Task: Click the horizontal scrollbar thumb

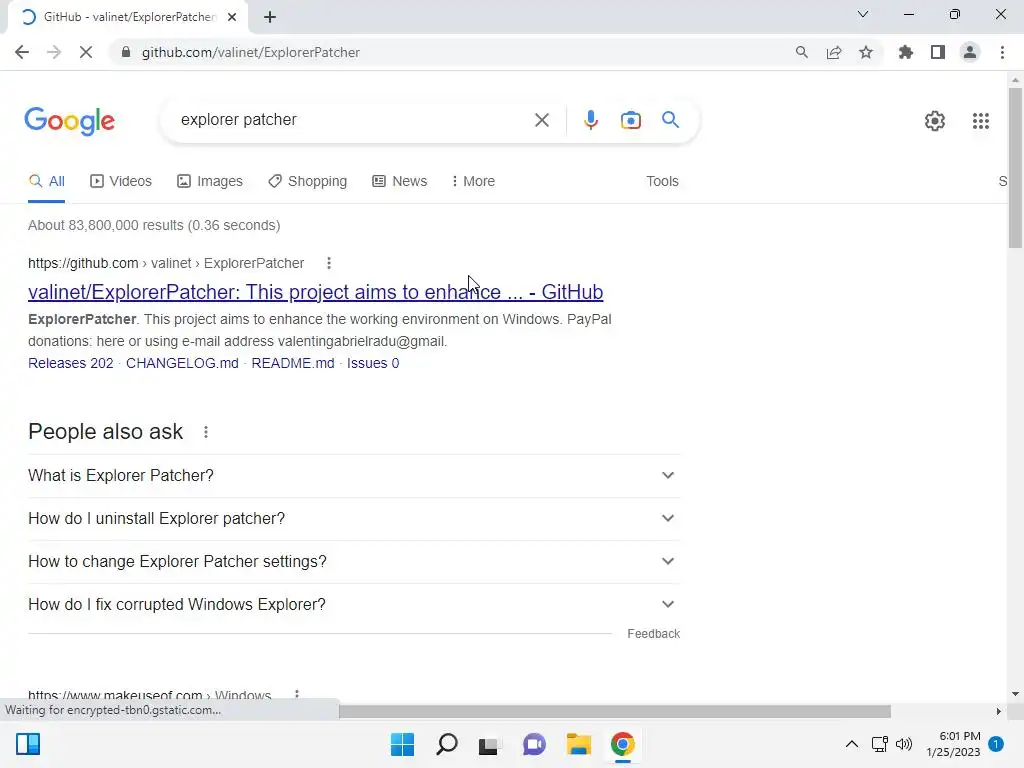Action: [615, 711]
